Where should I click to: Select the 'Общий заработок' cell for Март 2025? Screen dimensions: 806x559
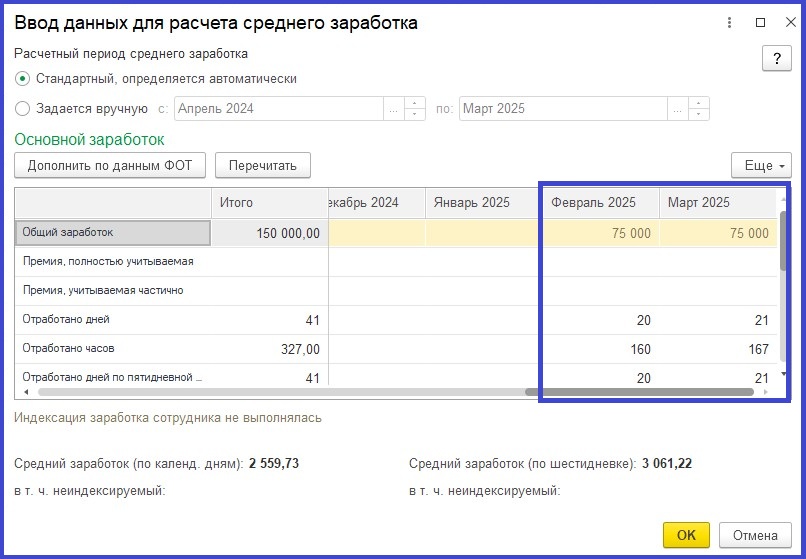click(x=718, y=233)
